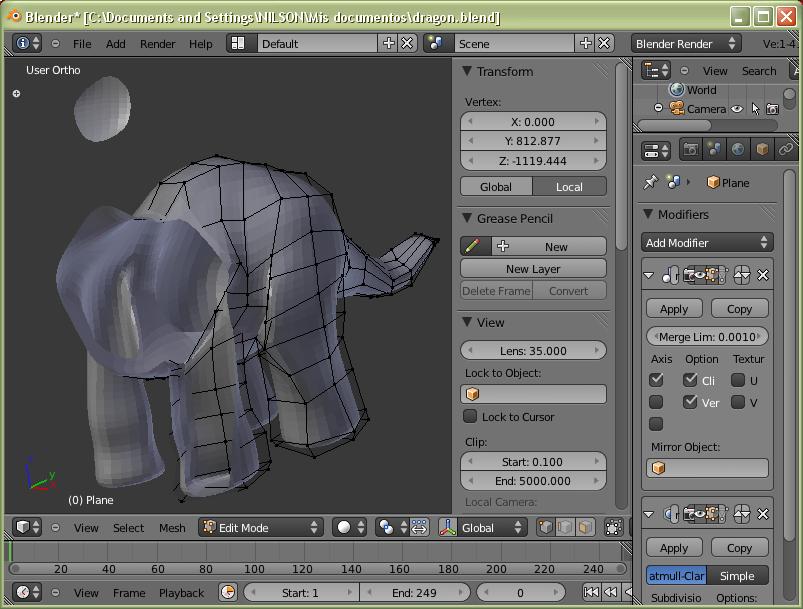Click the Grease Pencil draw pencil icon
Viewport: 803px width, 609px height.
coord(473,246)
